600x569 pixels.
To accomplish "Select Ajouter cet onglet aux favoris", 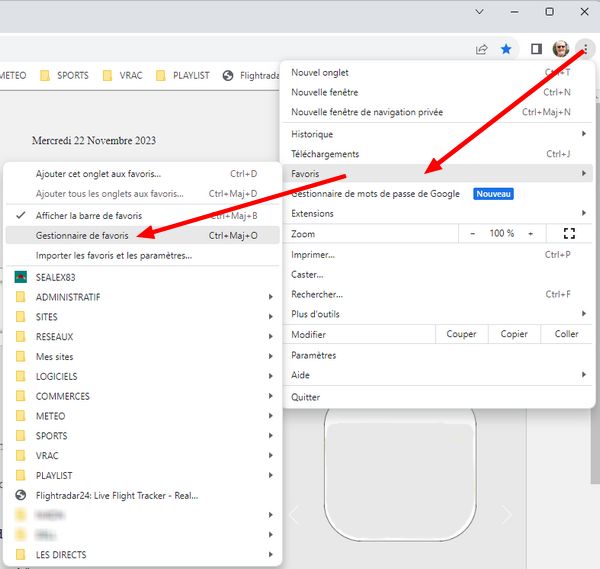I will pyautogui.click(x=142, y=174).
